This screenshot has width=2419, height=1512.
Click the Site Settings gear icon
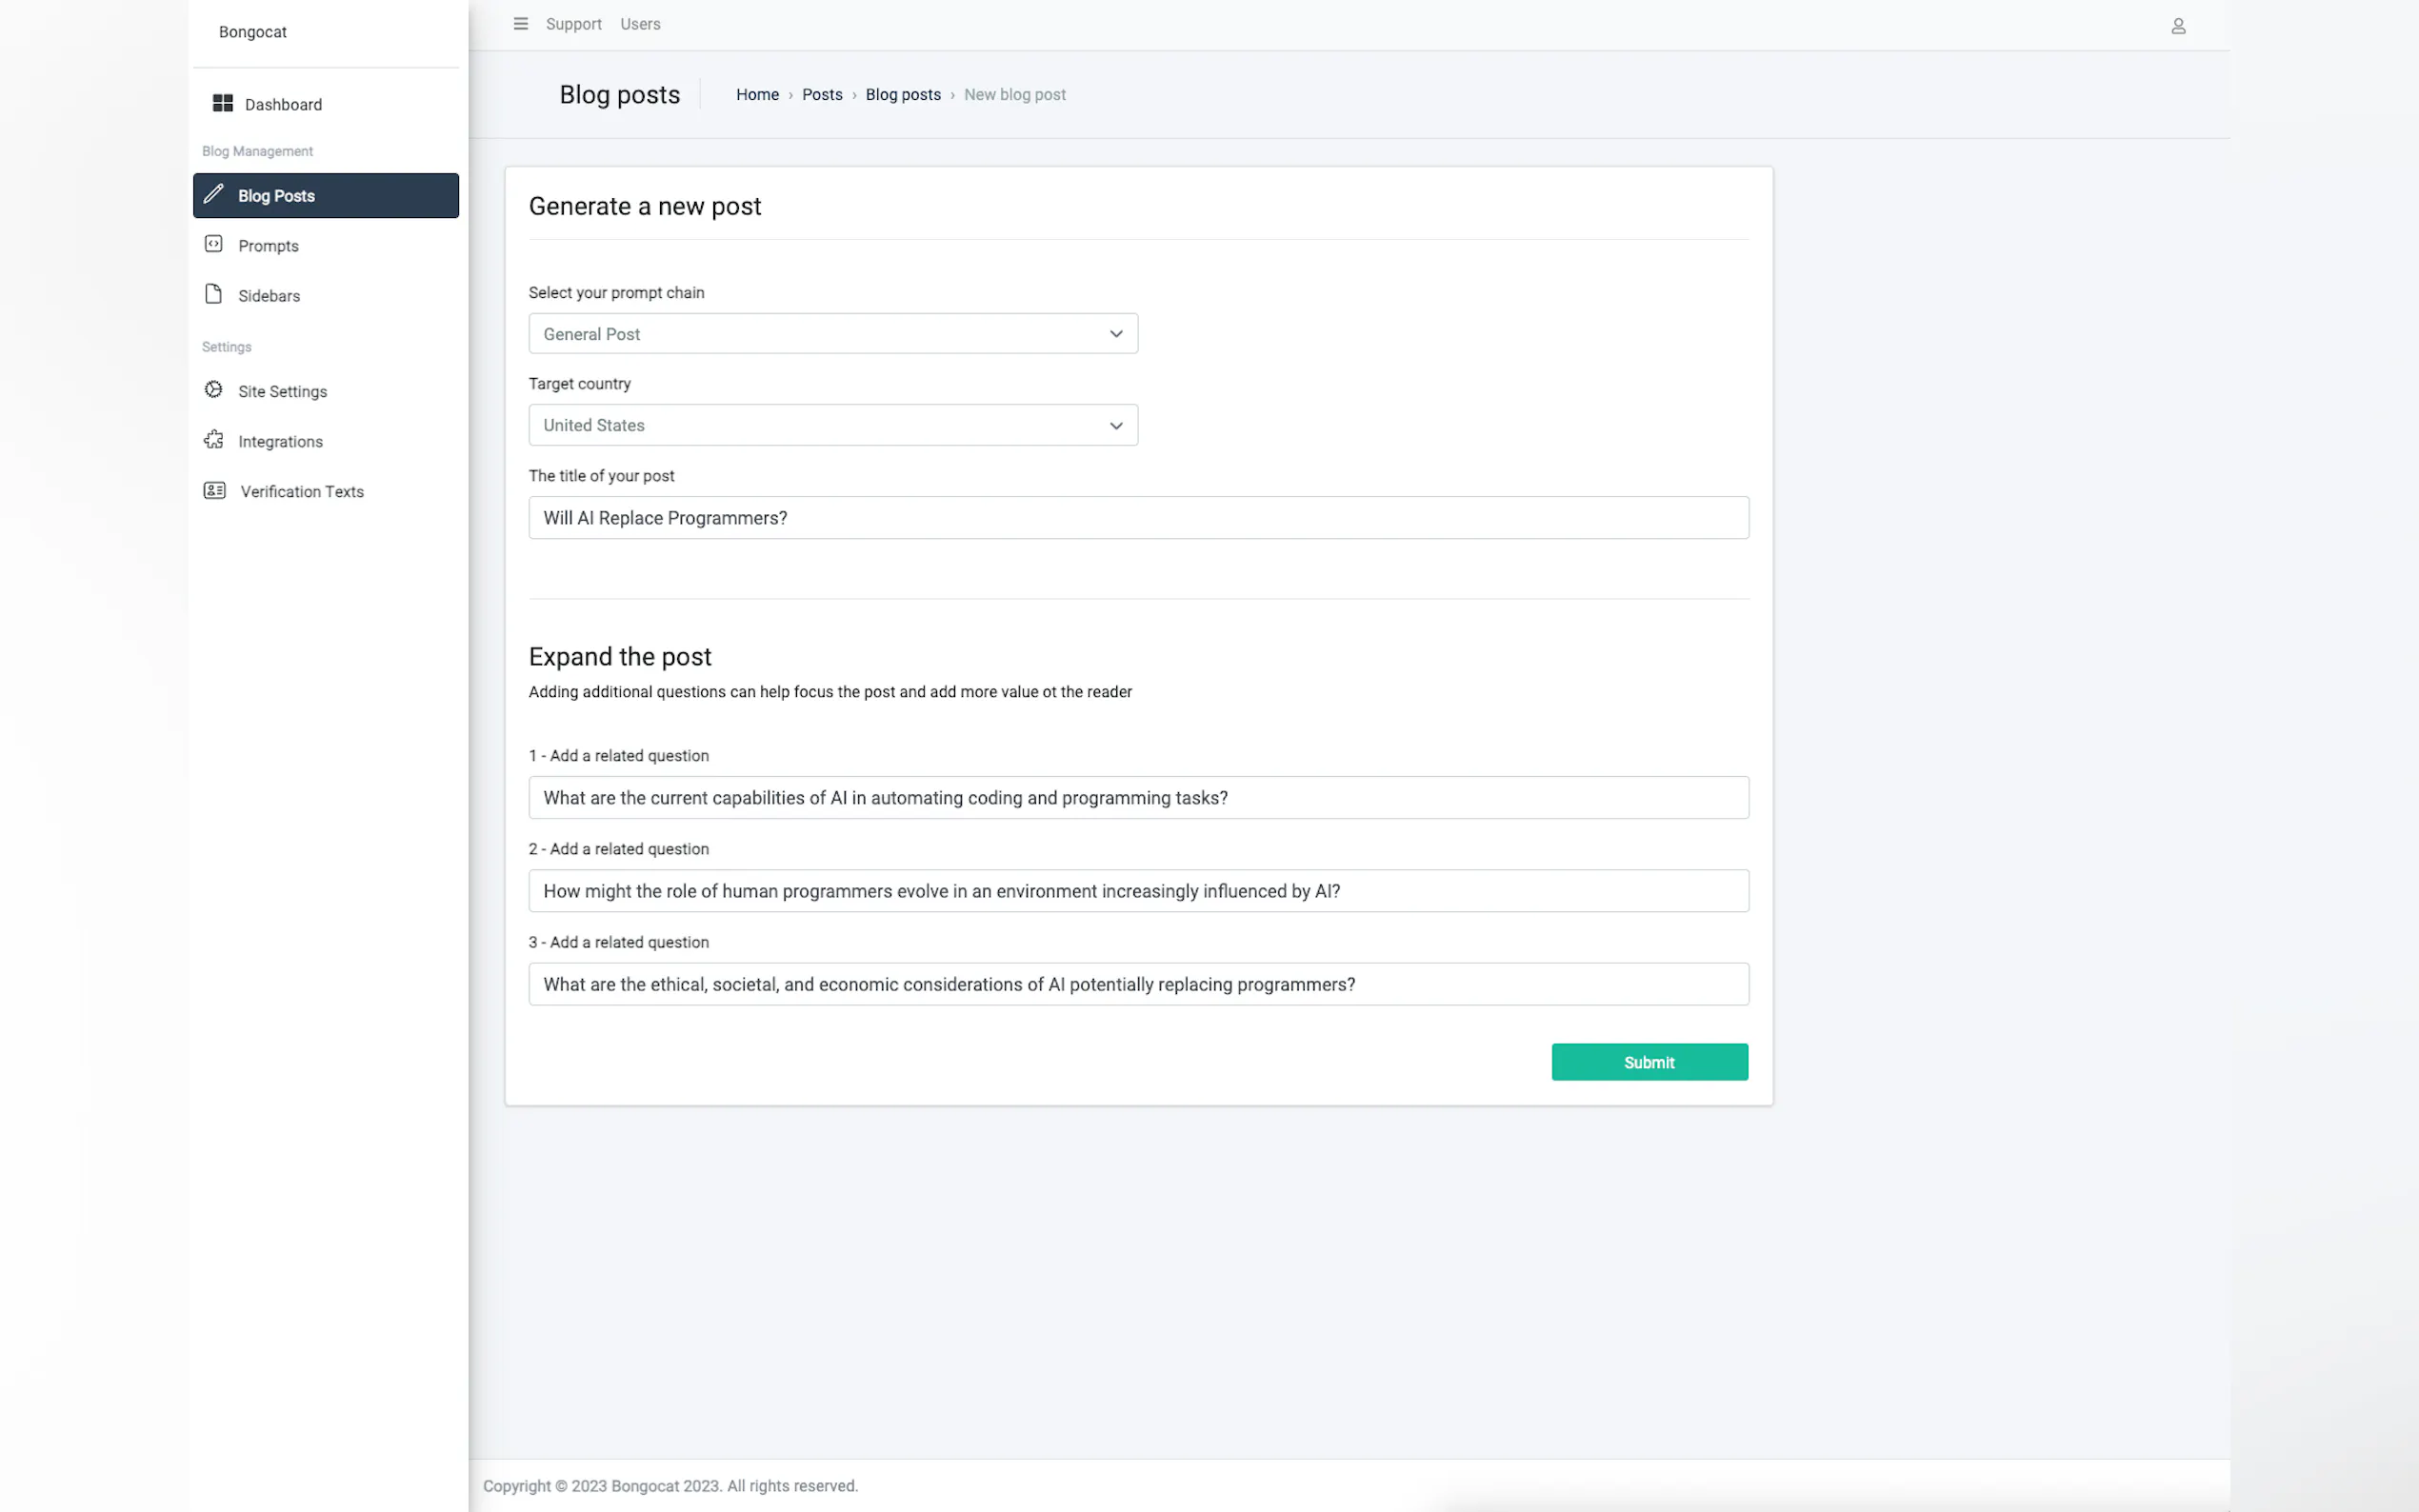coord(213,390)
